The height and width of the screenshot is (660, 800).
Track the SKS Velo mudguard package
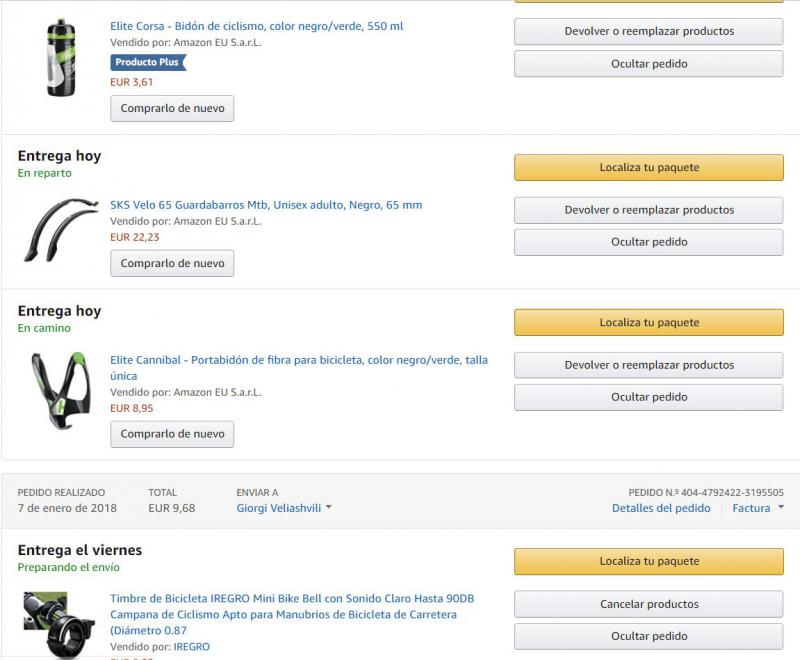[649, 168]
